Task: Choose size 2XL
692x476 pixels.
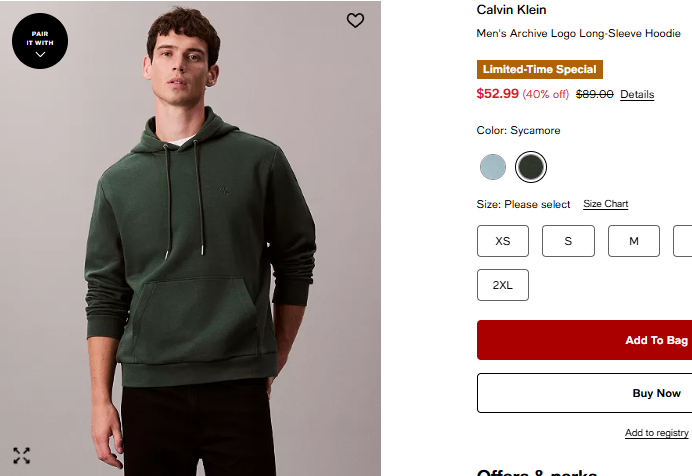Action: [503, 285]
